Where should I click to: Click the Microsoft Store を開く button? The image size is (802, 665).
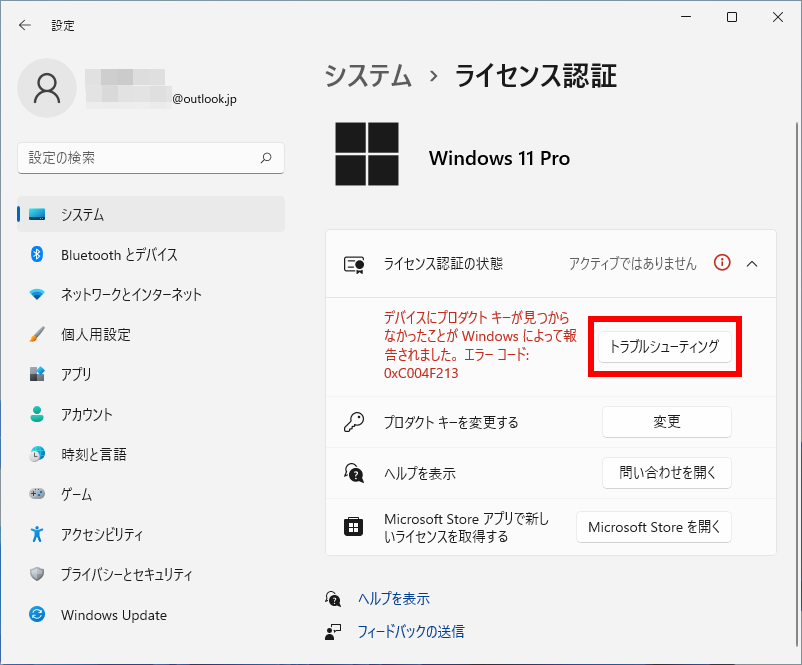(x=654, y=527)
